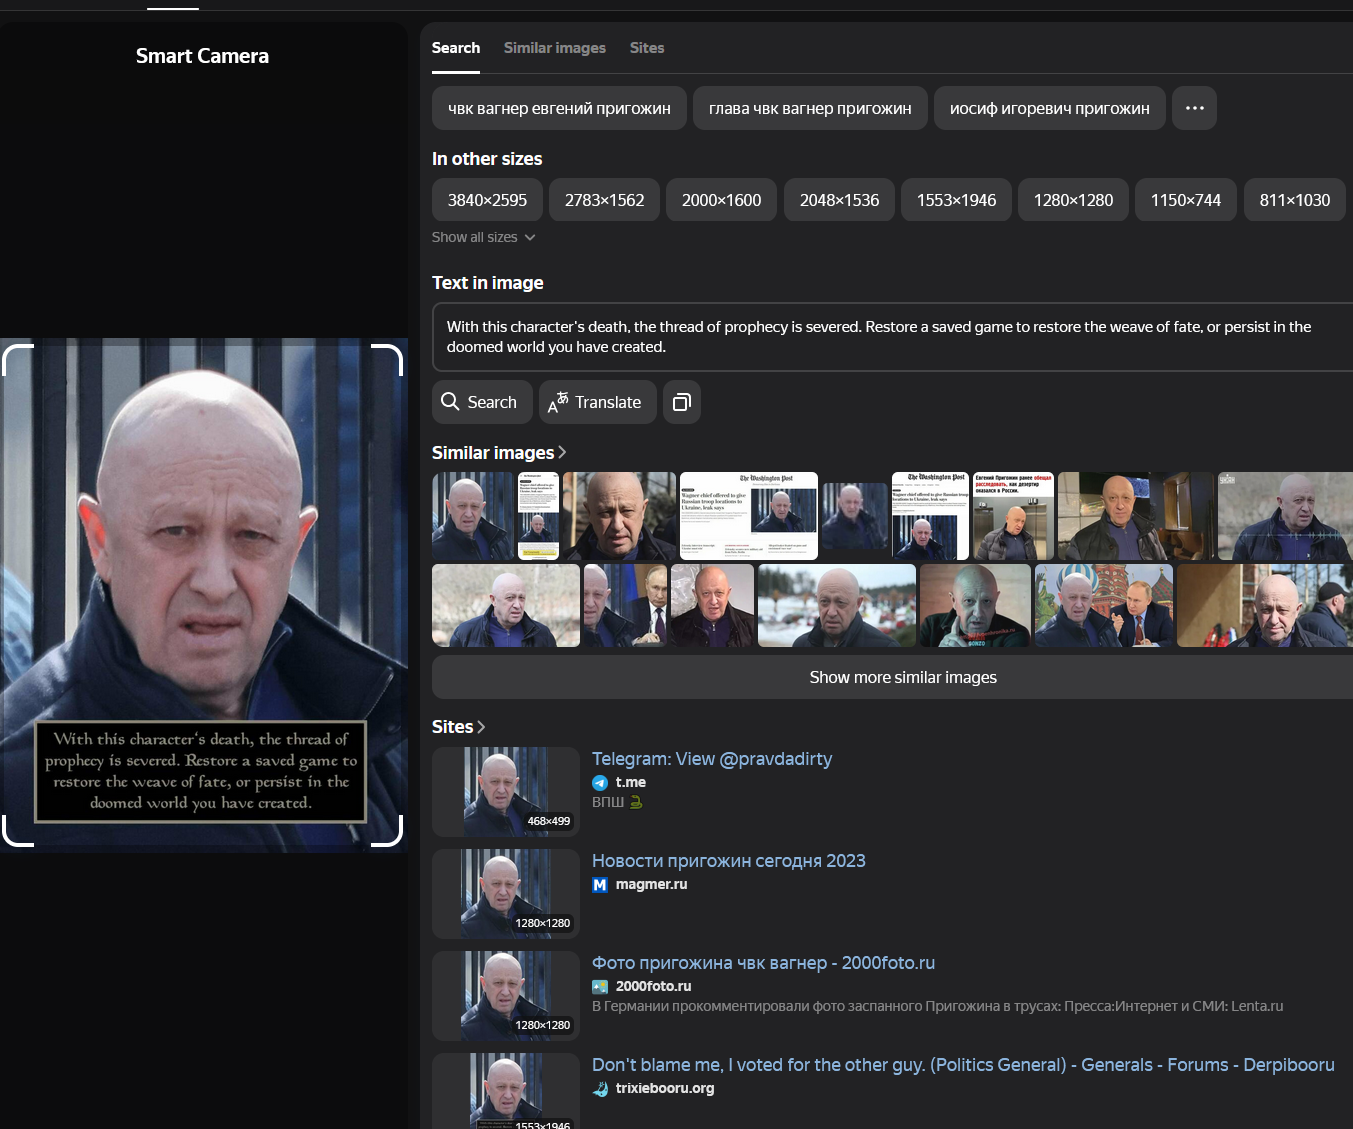Image resolution: width=1353 pixels, height=1129 pixels.
Task: Click the trixiebooru.org favicon
Action: coord(600,1089)
